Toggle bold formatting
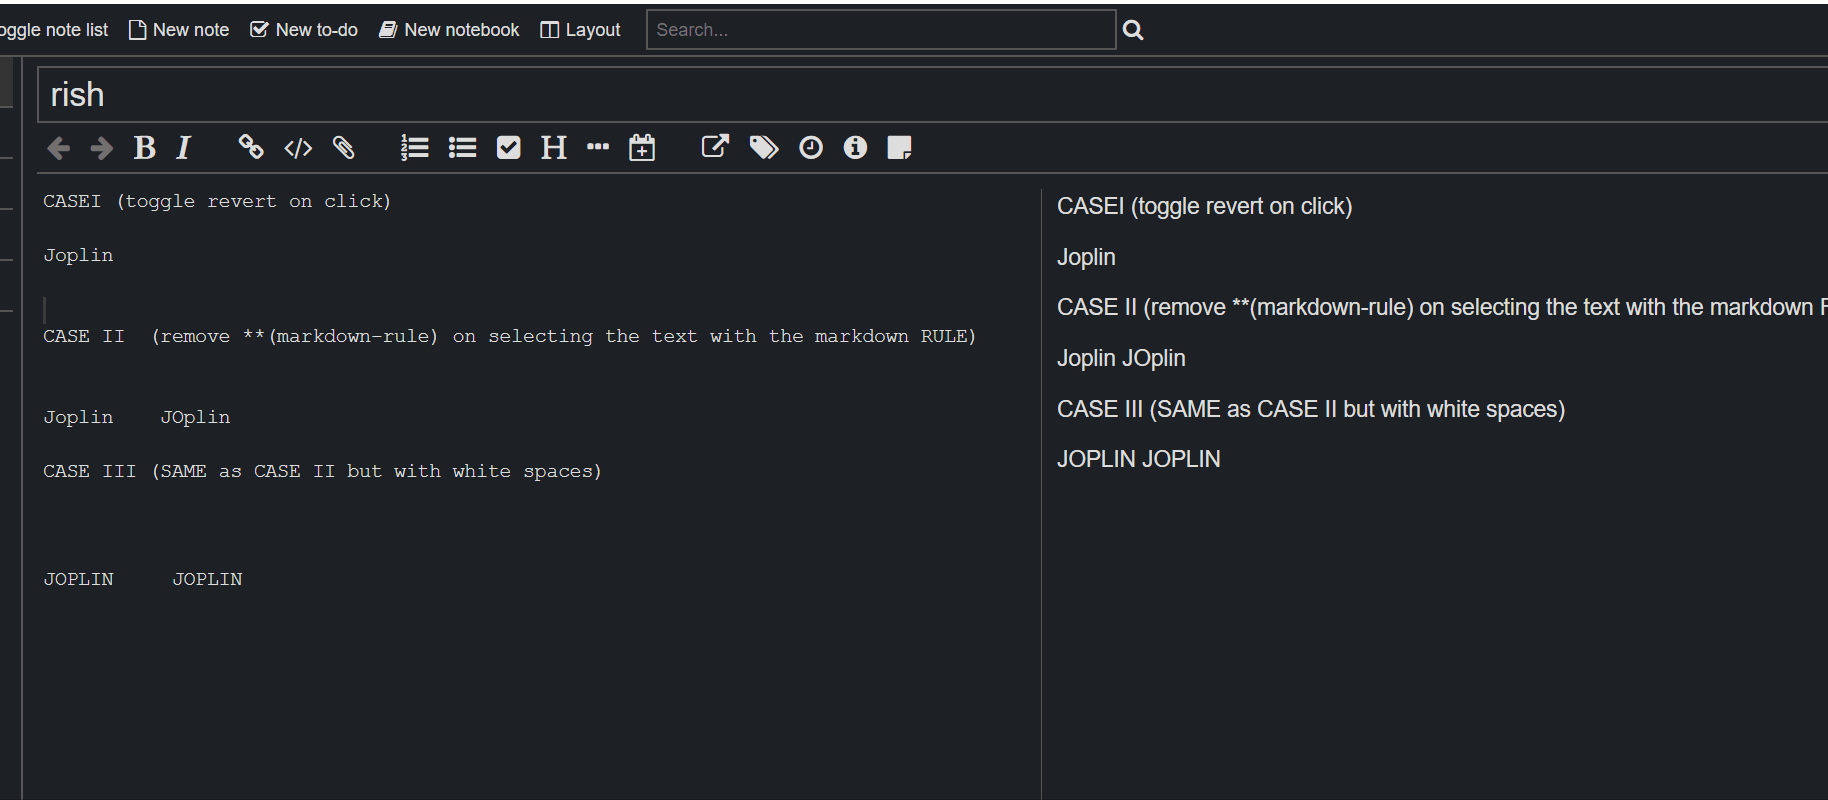 [145, 148]
